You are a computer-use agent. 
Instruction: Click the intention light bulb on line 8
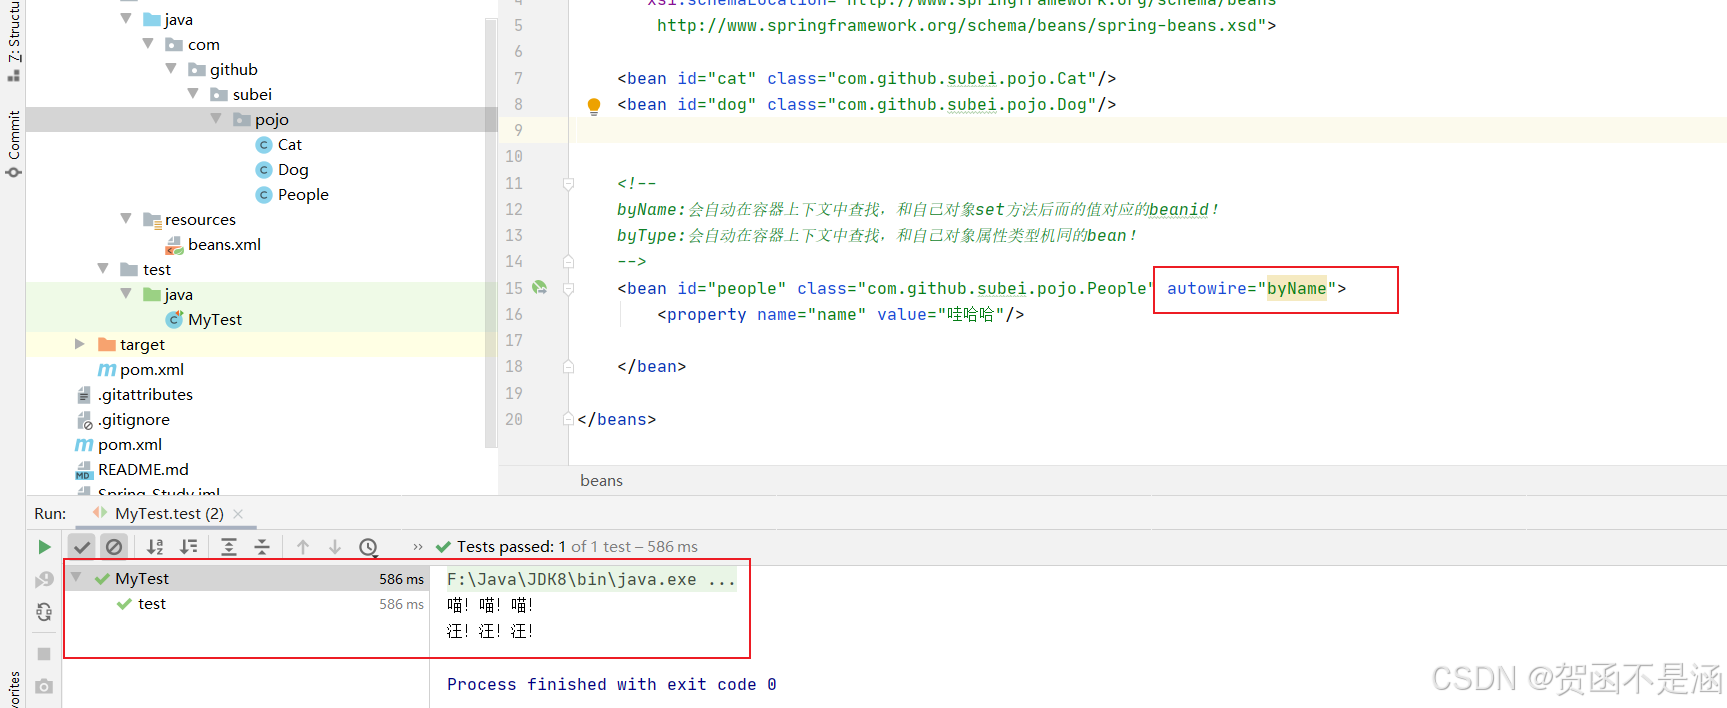594,106
